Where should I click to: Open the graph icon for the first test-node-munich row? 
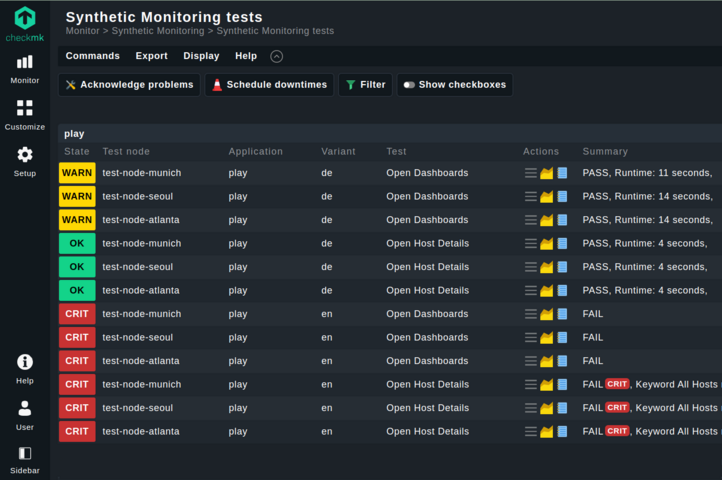tap(547, 173)
